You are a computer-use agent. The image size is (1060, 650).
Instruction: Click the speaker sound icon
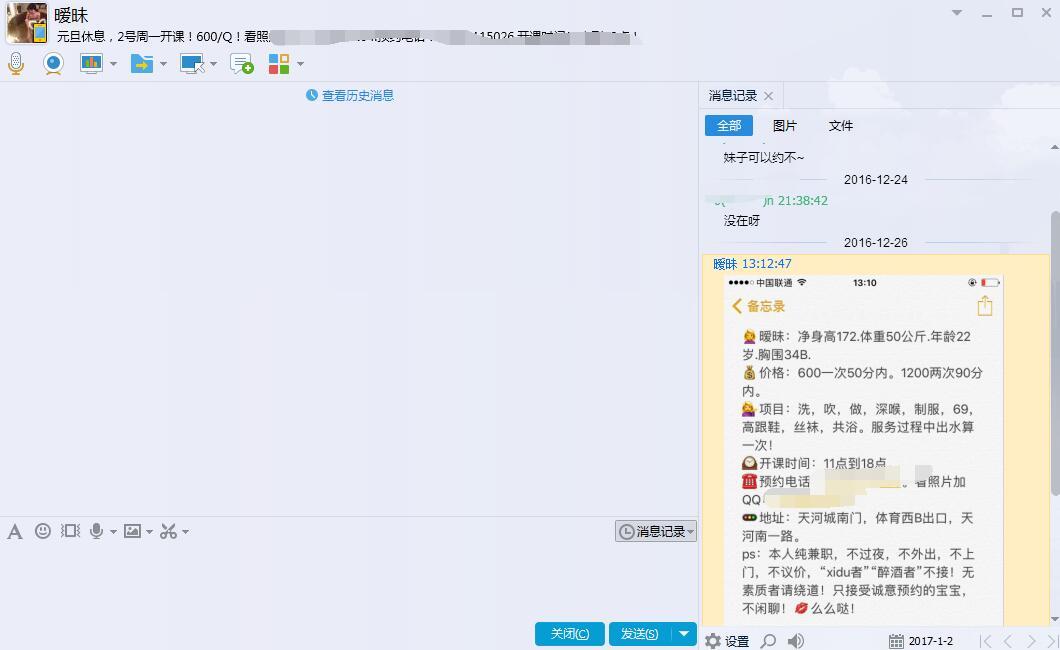pos(796,641)
